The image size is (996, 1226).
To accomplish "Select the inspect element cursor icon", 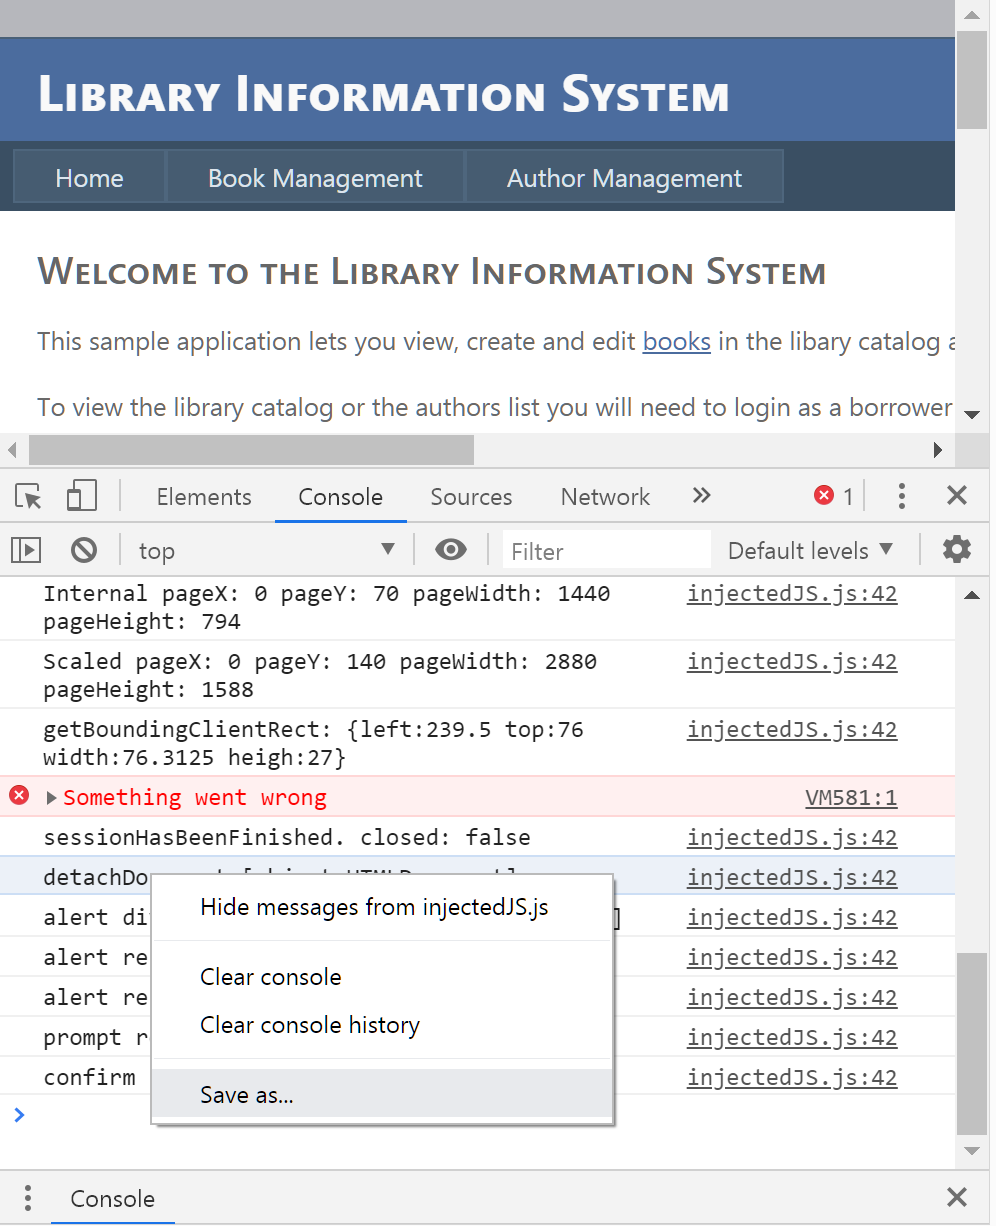I will tap(28, 496).
